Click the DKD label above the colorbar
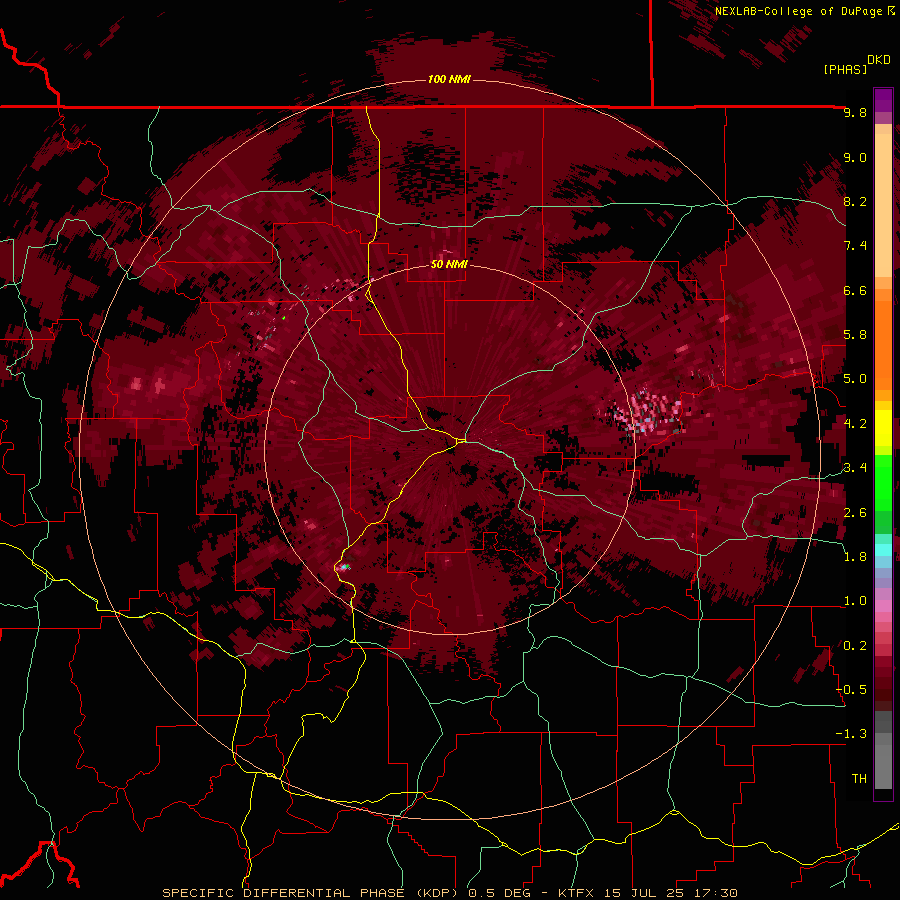 pos(879,60)
